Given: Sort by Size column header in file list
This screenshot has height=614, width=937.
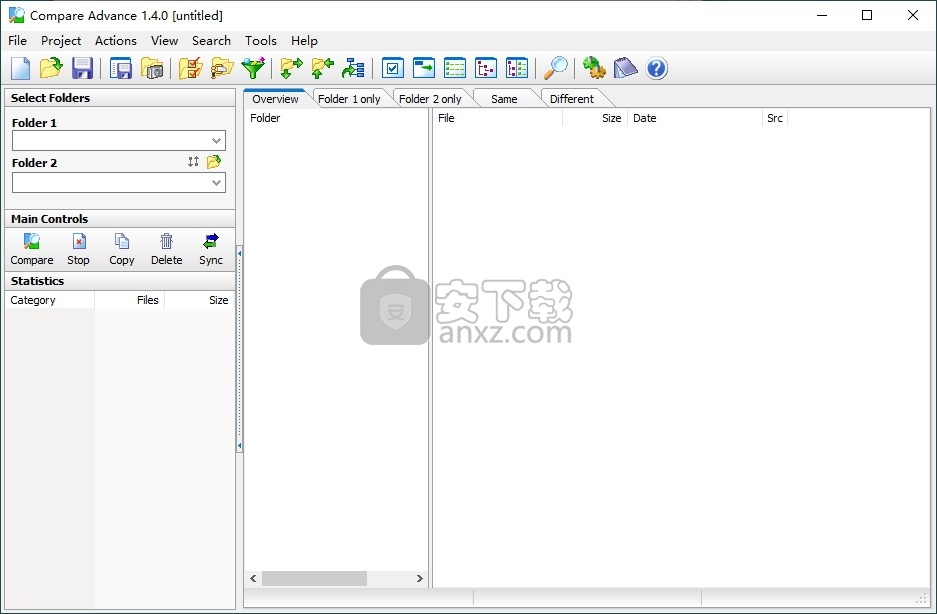Looking at the screenshot, I should (595, 118).
